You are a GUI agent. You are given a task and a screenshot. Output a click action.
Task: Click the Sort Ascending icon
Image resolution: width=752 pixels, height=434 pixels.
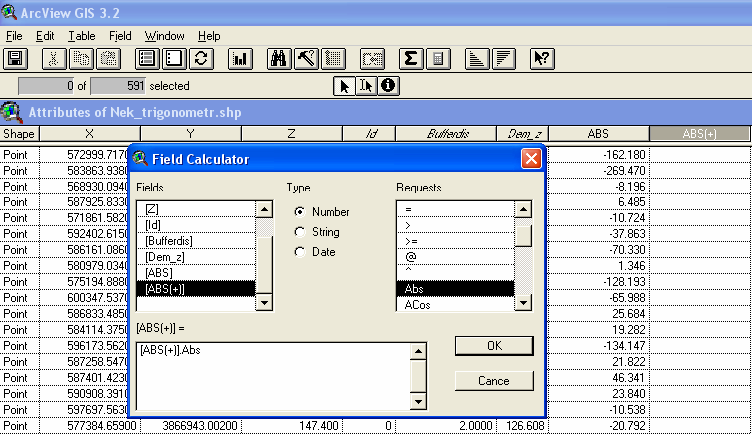click(476, 59)
